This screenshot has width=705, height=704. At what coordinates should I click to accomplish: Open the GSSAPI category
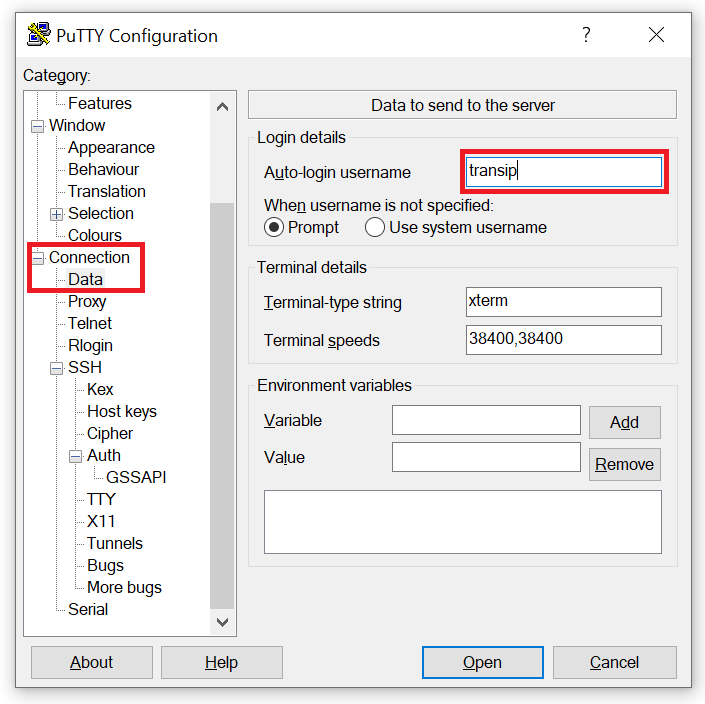[x=136, y=478]
